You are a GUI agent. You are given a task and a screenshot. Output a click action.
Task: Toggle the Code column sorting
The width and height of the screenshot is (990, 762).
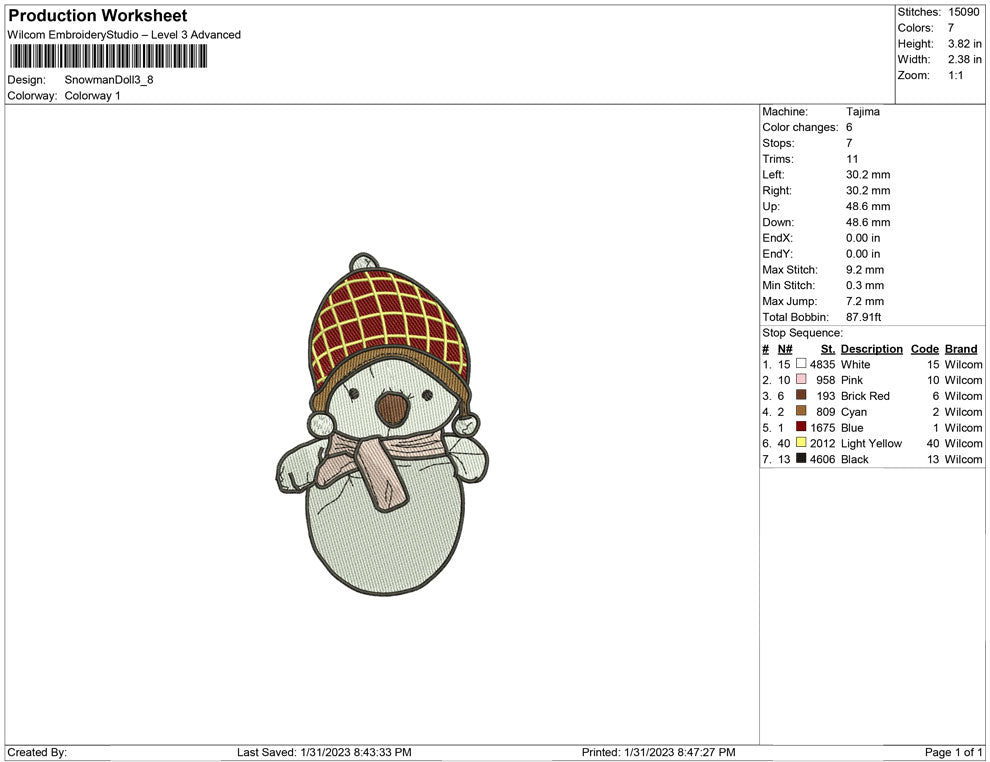click(924, 348)
